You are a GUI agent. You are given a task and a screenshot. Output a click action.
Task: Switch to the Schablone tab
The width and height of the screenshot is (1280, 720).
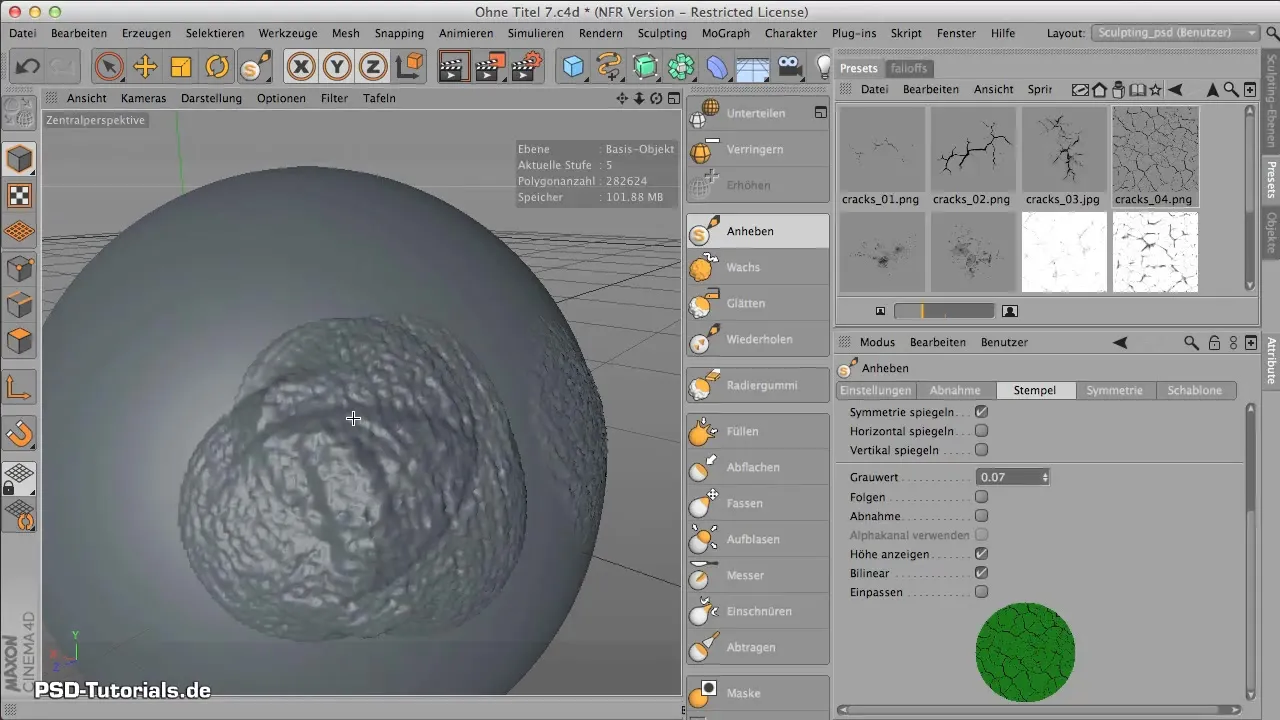(1195, 390)
